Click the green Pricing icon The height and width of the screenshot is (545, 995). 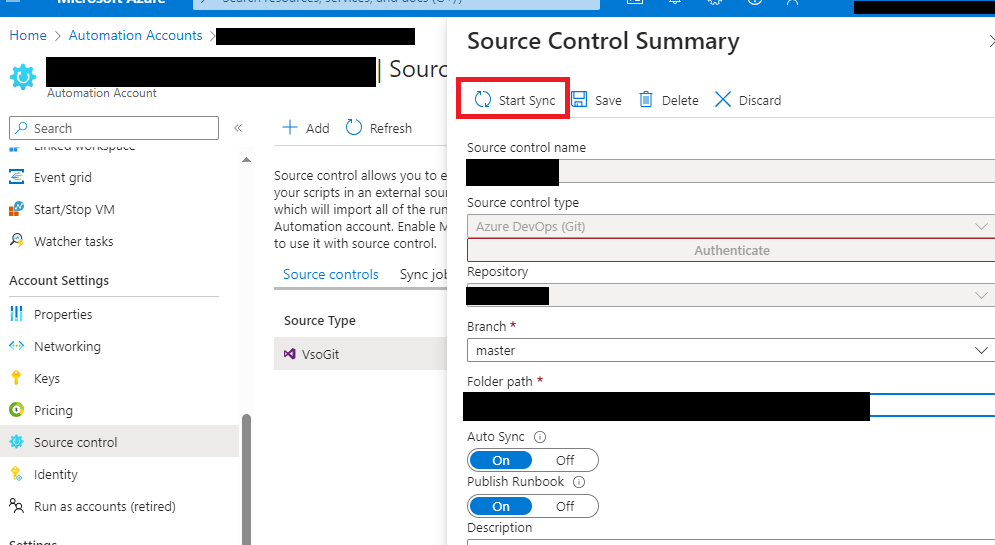click(x=16, y=410)
